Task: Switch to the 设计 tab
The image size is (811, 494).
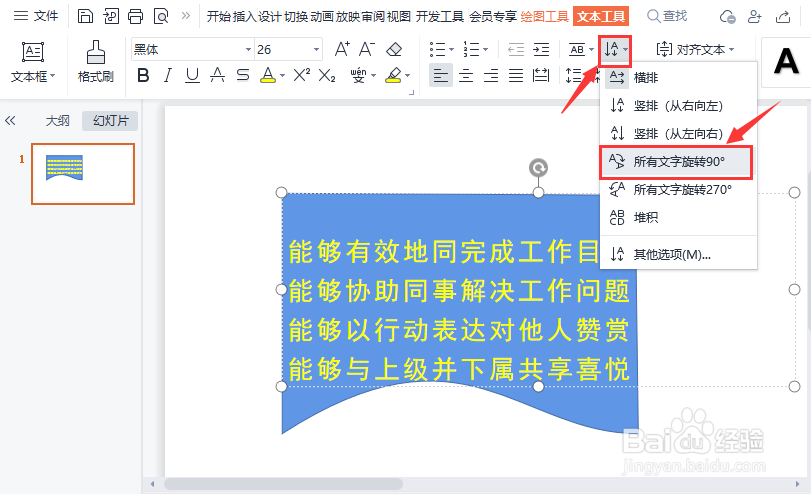Action: (x=271, y=17)
